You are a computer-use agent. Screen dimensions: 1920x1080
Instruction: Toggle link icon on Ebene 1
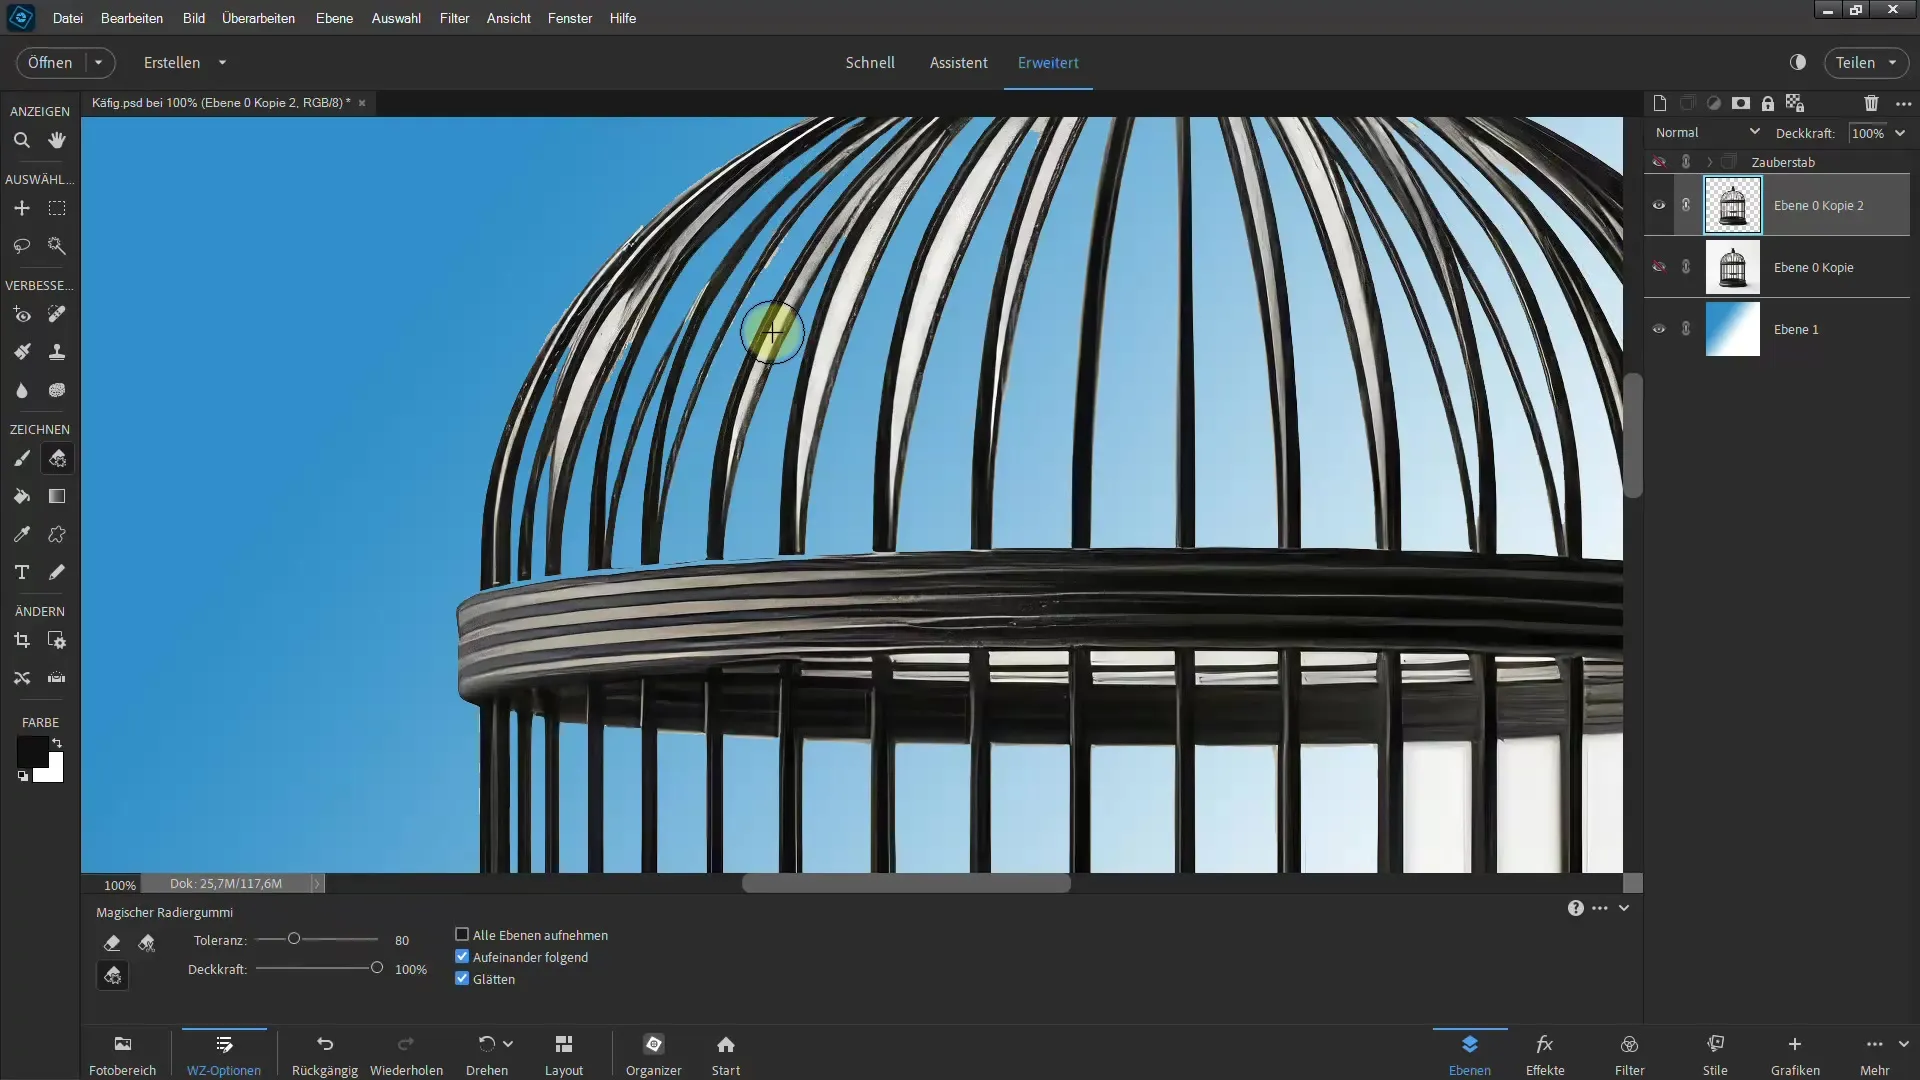pyautogui.click(x=1686, y=329)
